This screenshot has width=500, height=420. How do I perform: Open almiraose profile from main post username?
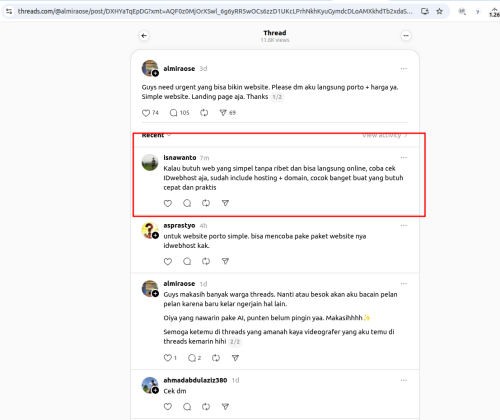[x=179, y=69]
